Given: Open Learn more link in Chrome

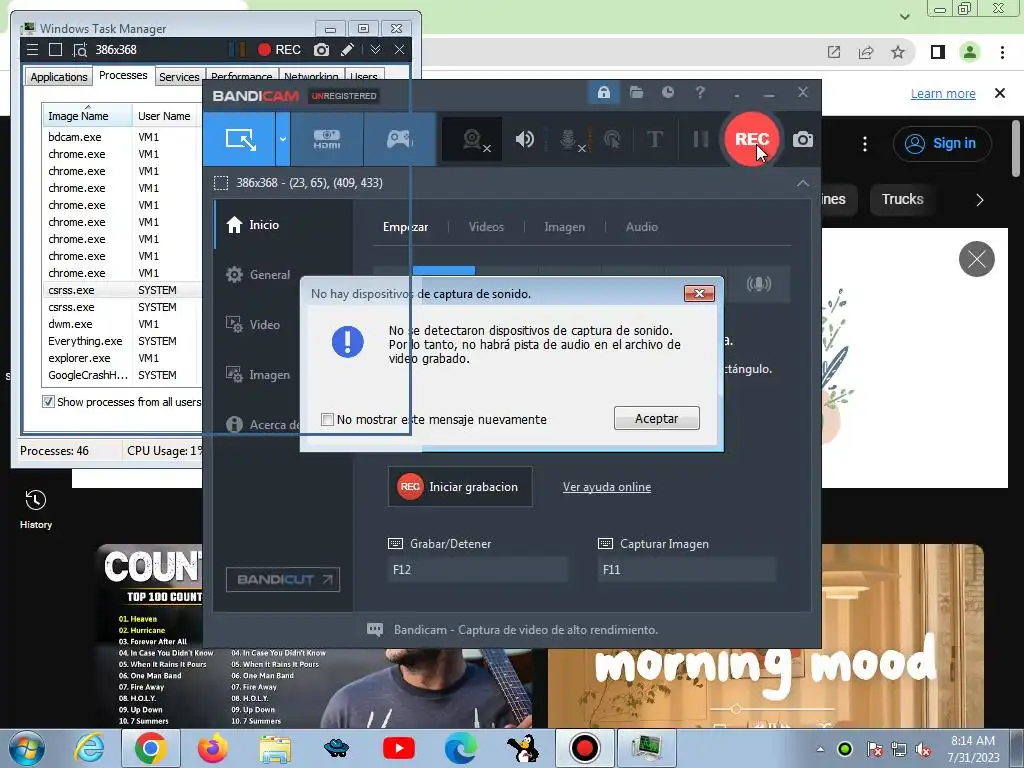Looking at the screenshot, I should click(x=943, y=93).
